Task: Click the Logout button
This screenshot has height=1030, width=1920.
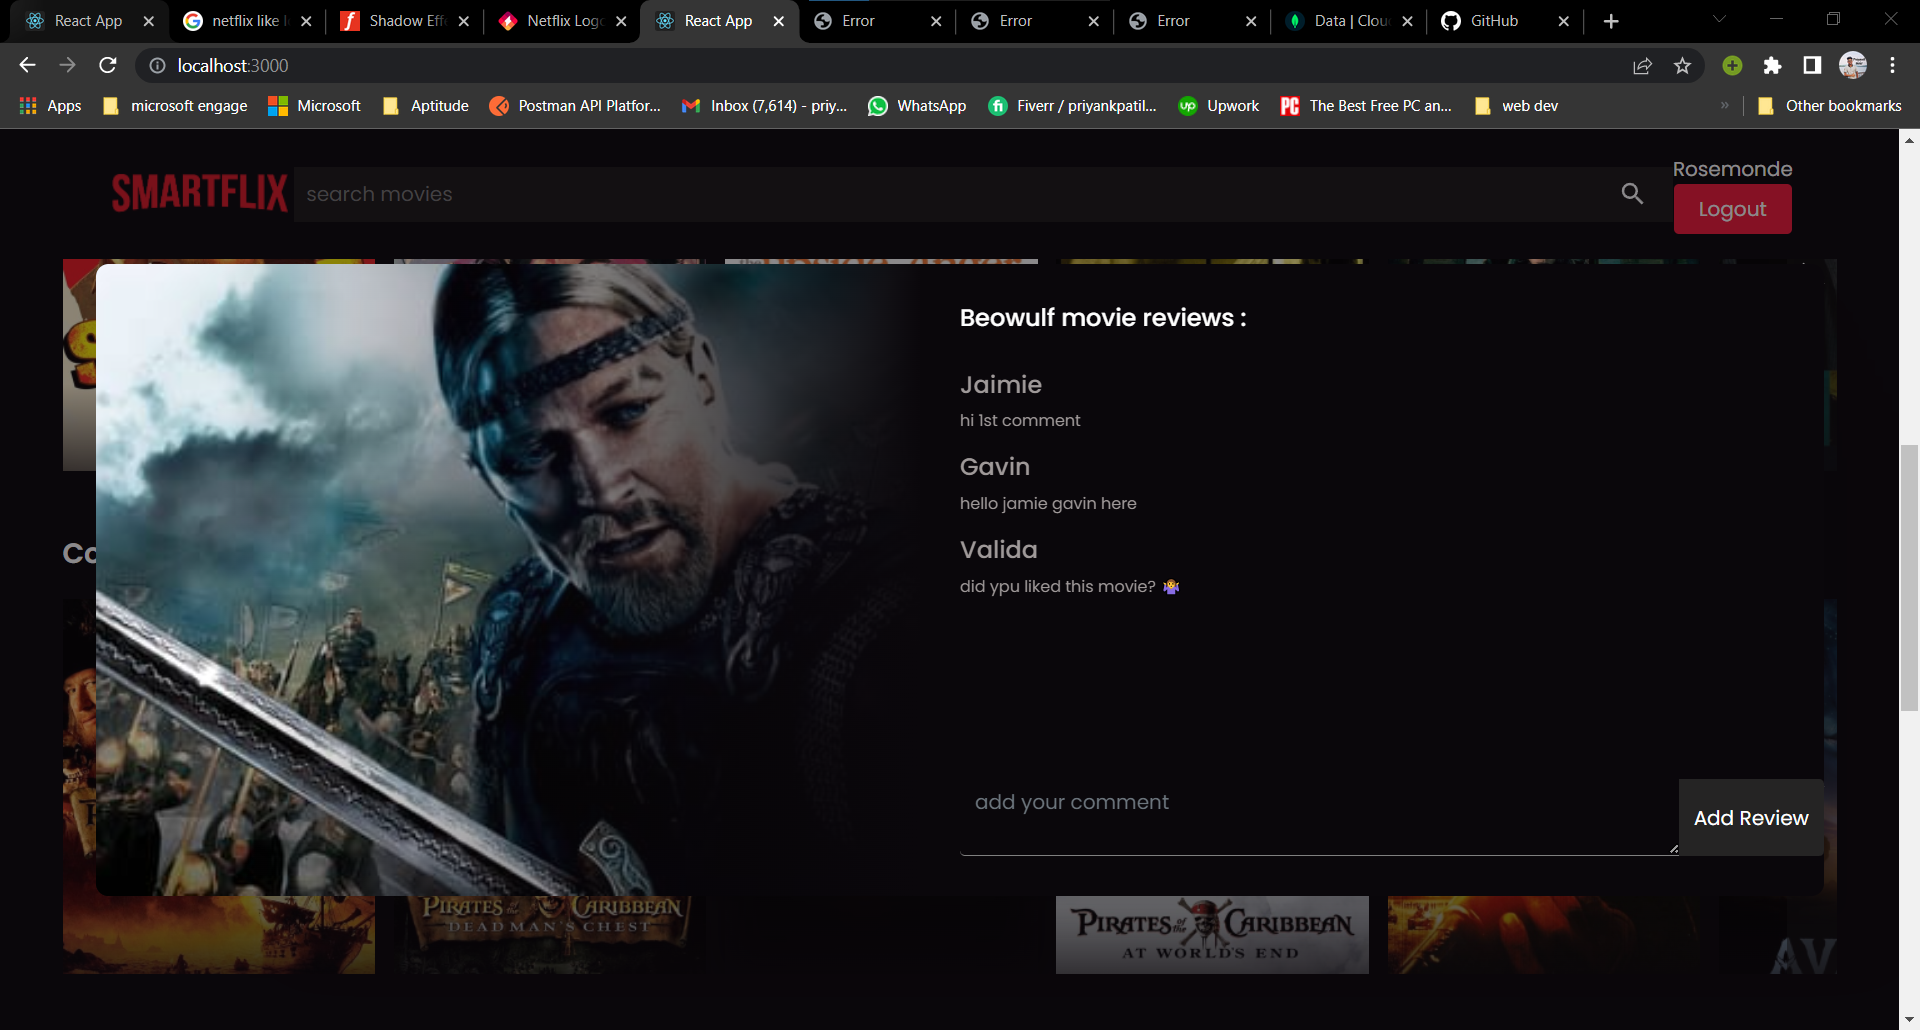Action: point(1732,209)
